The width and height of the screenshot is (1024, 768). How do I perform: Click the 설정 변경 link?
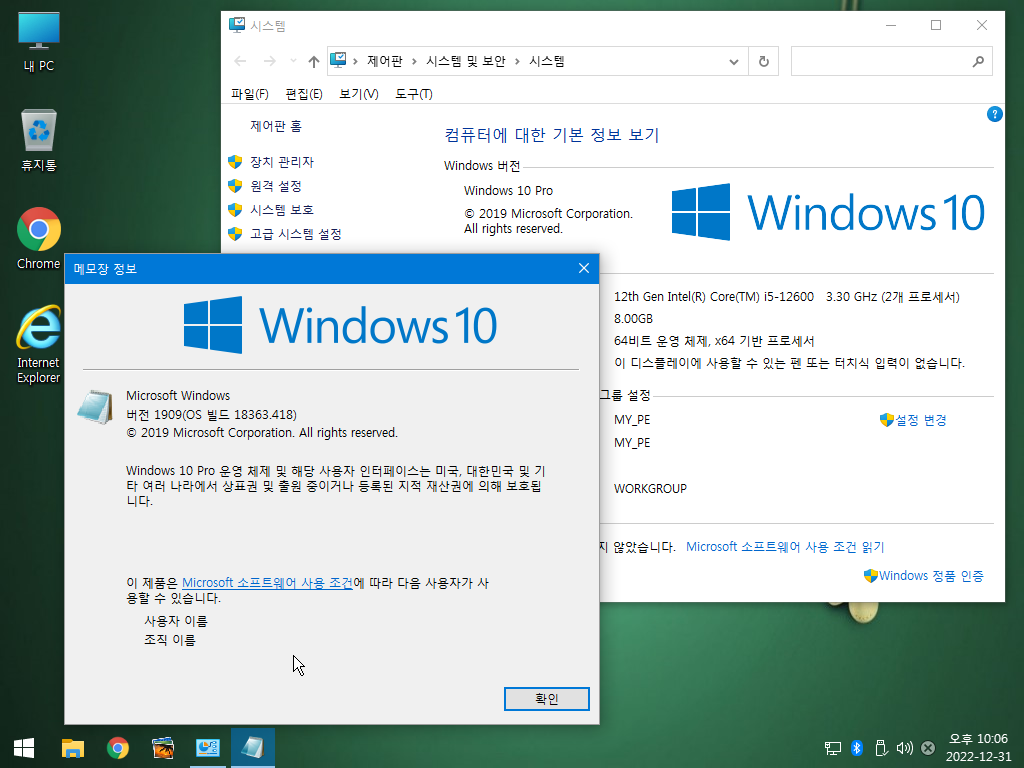pyautogui.click(x=920, y=420)
